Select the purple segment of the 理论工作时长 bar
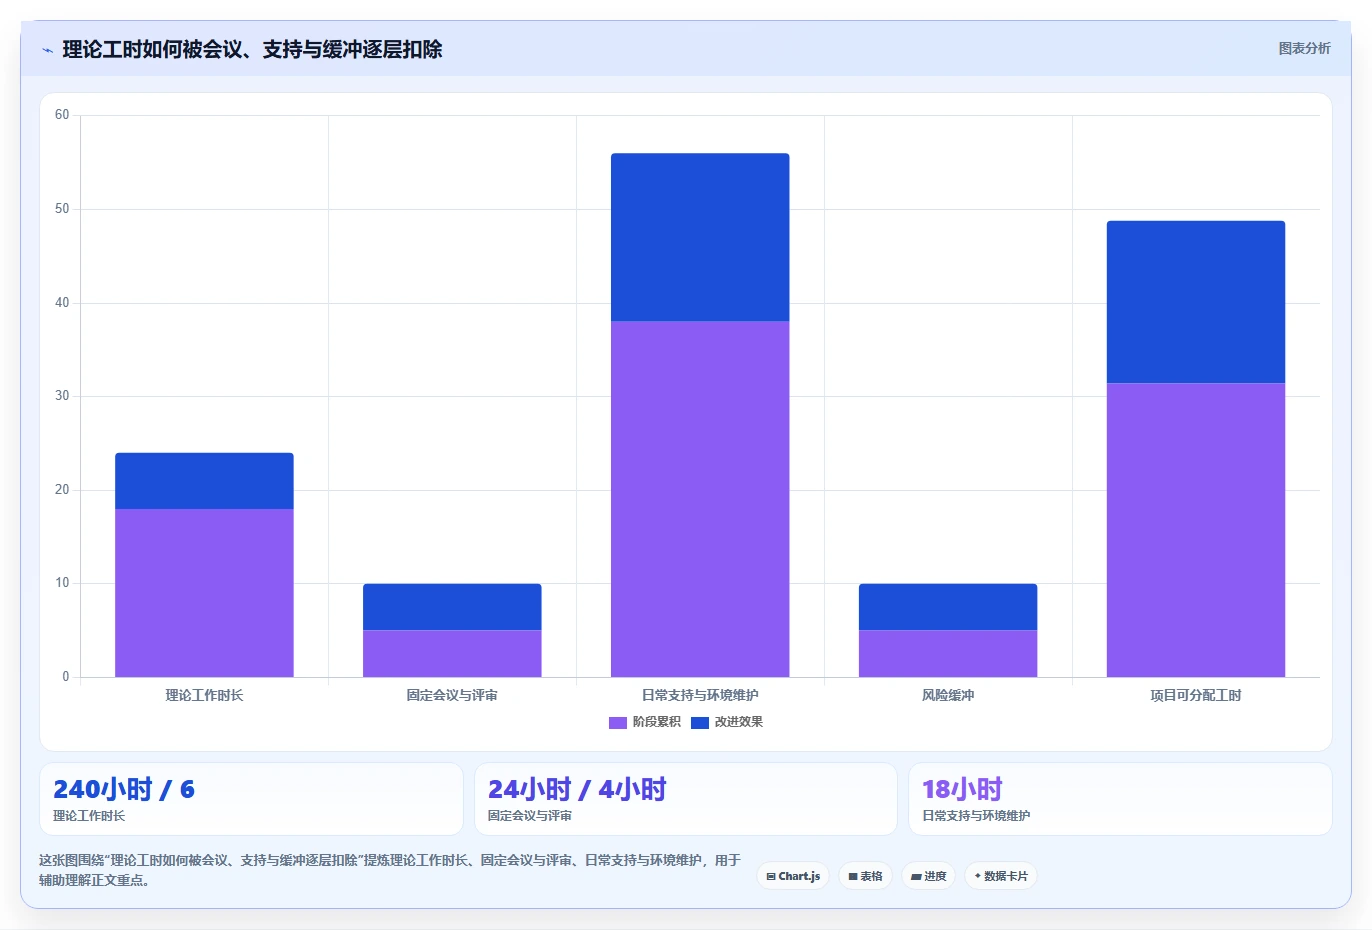Viewport: 1372px width, 930px height. click(x=204, y=593)
